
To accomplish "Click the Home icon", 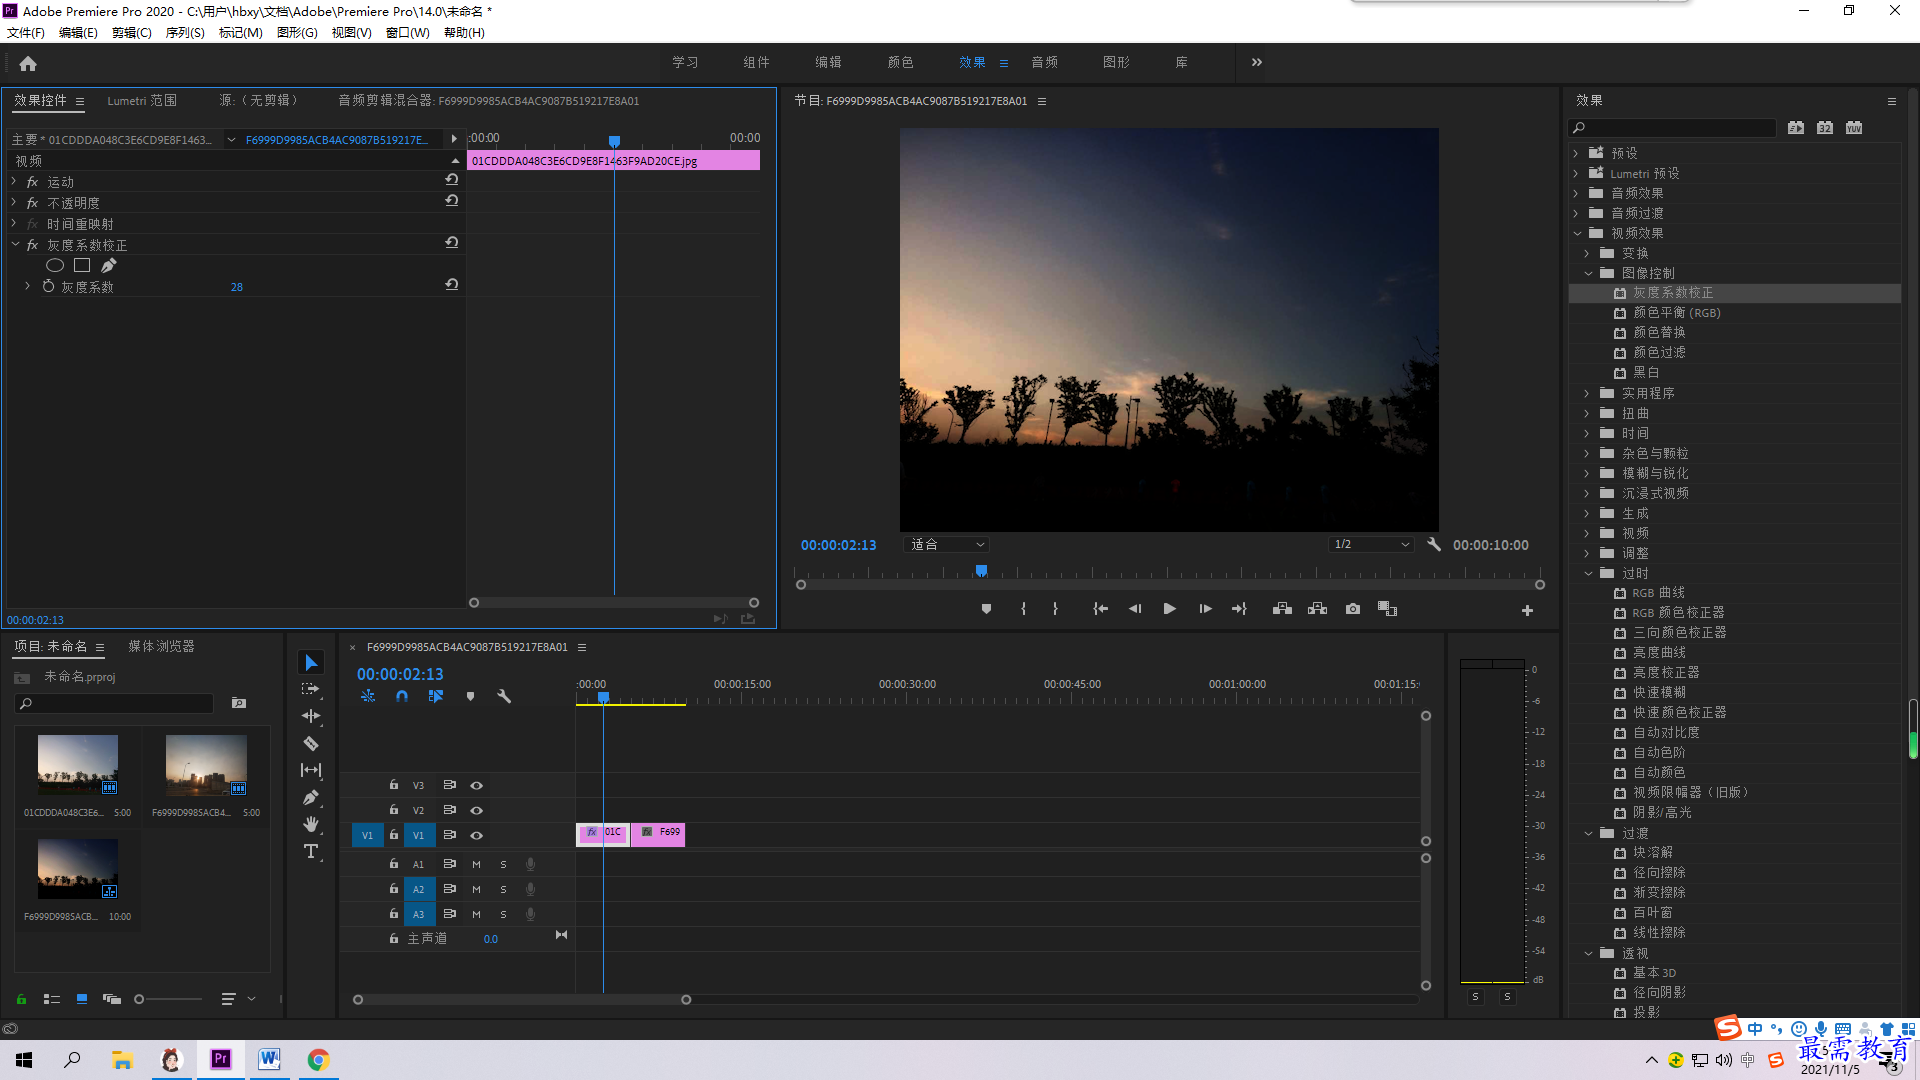I will (x=28, y=63).
